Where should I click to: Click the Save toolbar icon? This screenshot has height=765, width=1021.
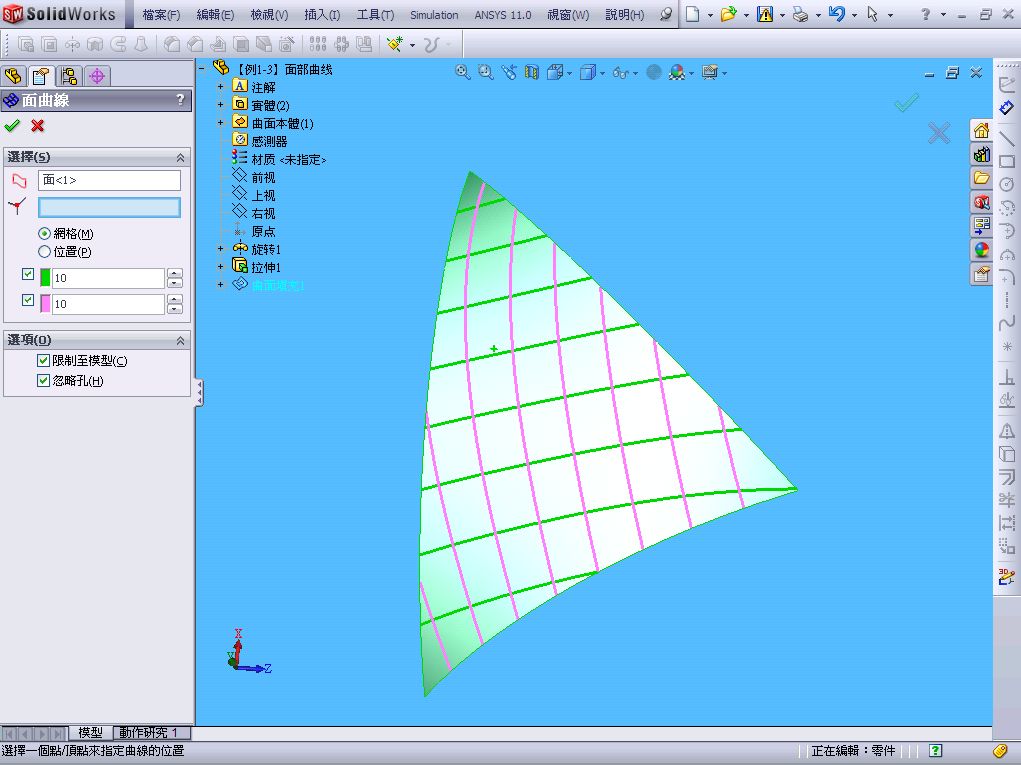(x=764, y=15)
